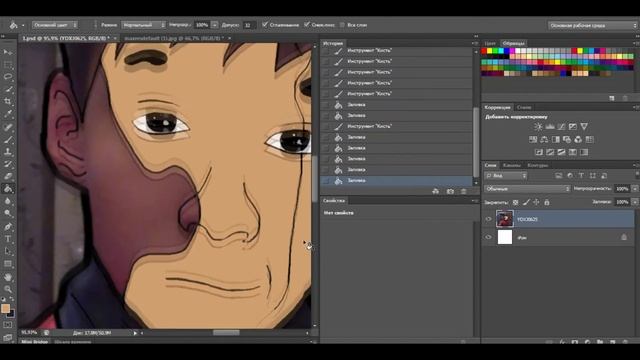Toggle Quick Mask mode in toolbox
The height and width of the screenshot is (360, 640).
click(x=8, y=325)
